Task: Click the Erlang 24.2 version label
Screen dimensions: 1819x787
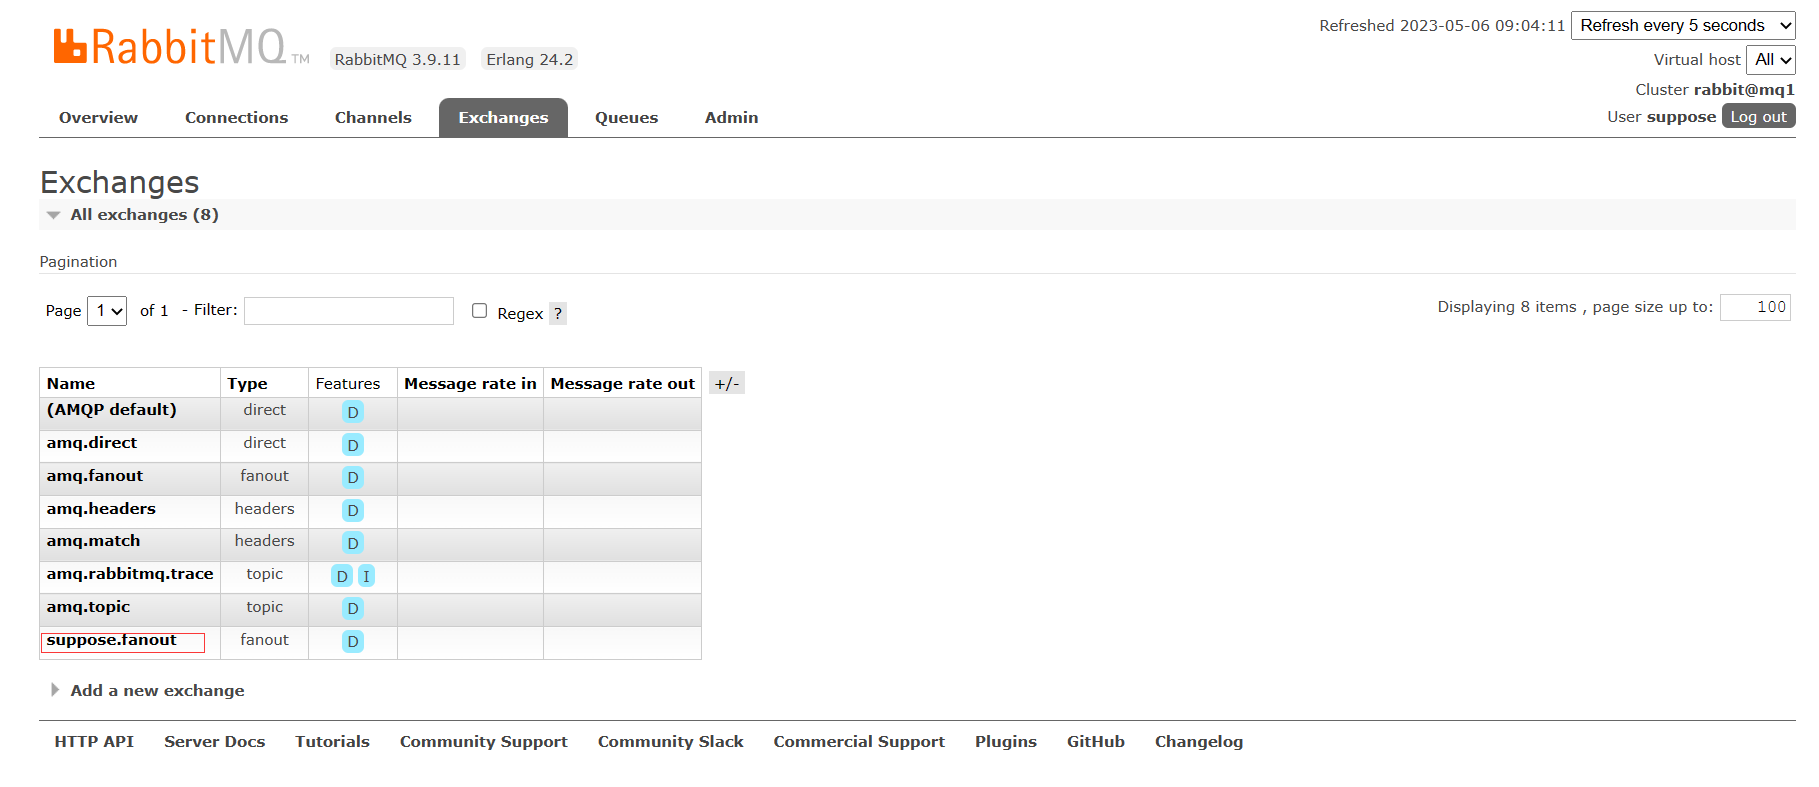Action: pos(530,60)
